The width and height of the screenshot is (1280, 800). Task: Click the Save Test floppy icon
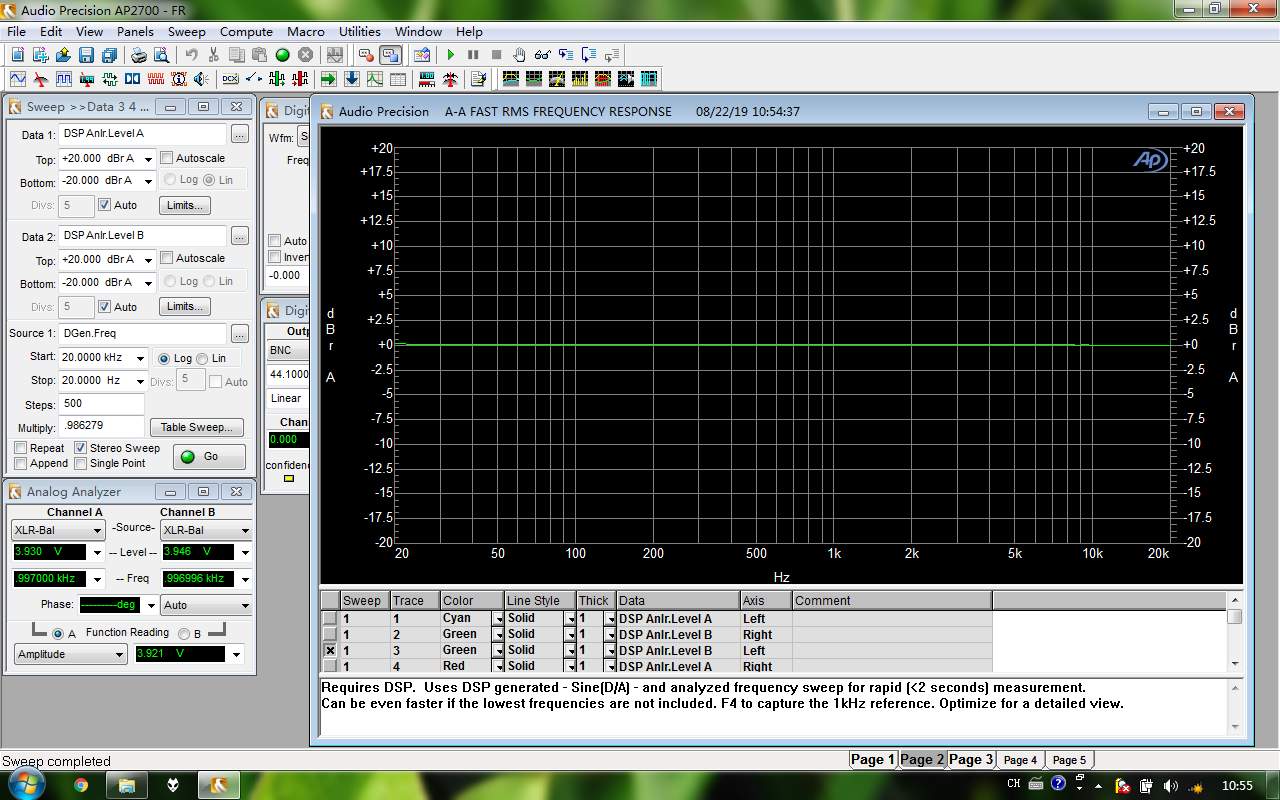point(86,55)
